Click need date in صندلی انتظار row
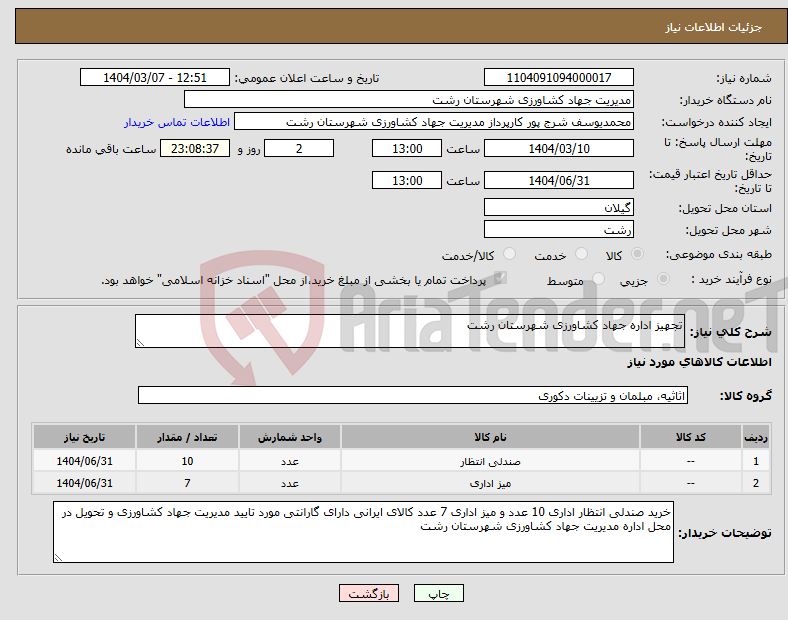788x620 pixels. 84,461
